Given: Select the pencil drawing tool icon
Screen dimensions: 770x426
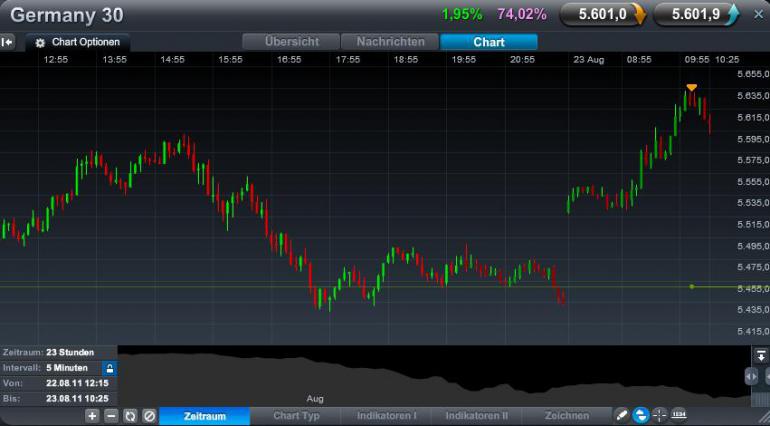Looking at the screenshot, I should click(622, 415).
